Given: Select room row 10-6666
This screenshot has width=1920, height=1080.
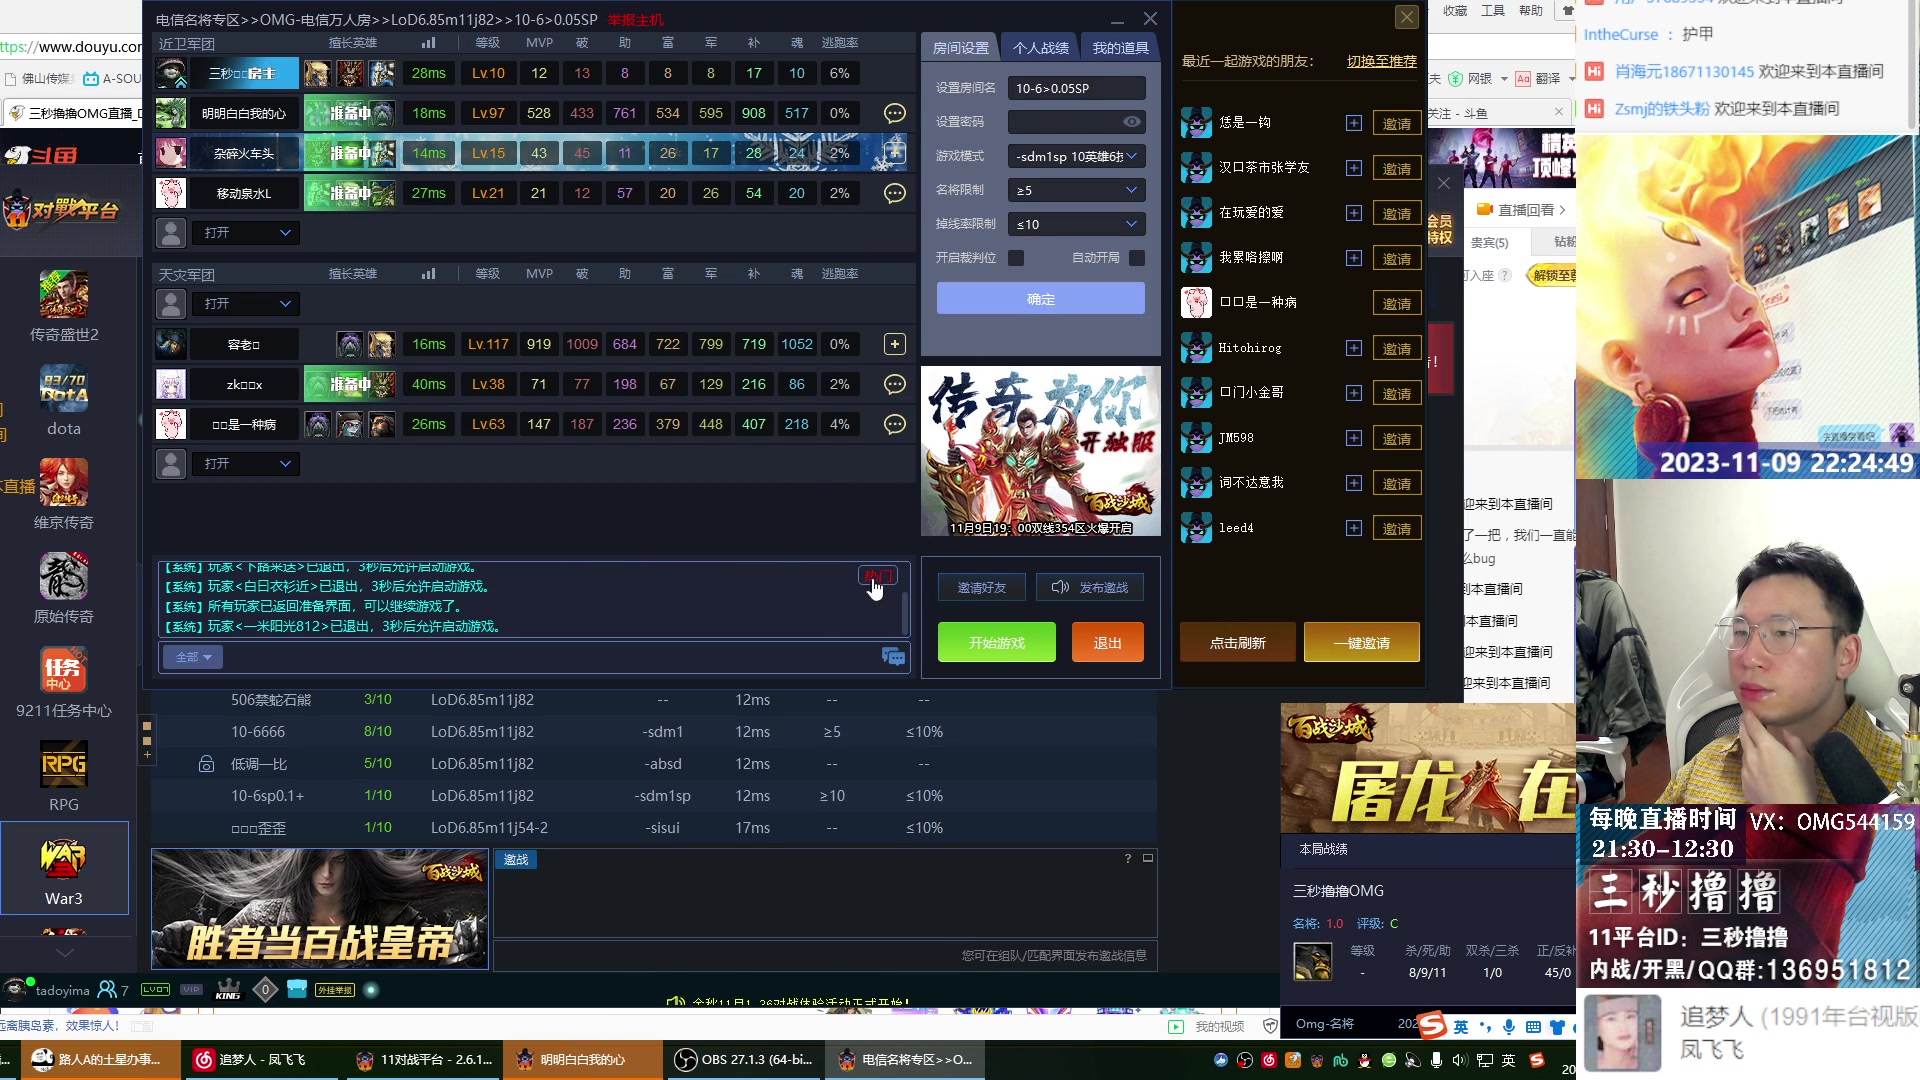Looking at the screenshot, I should pos(655,732).
